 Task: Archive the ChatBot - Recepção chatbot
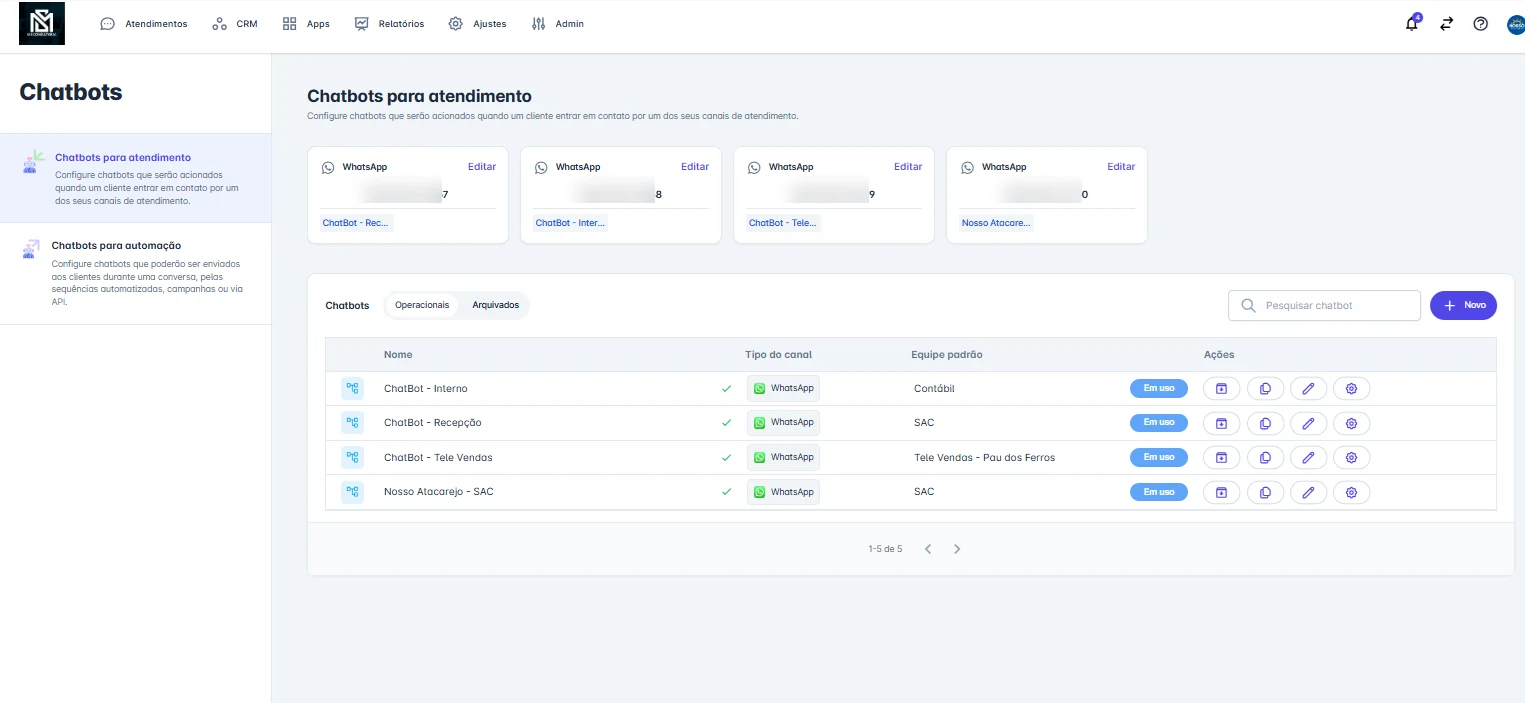(x=1221, y=423)
